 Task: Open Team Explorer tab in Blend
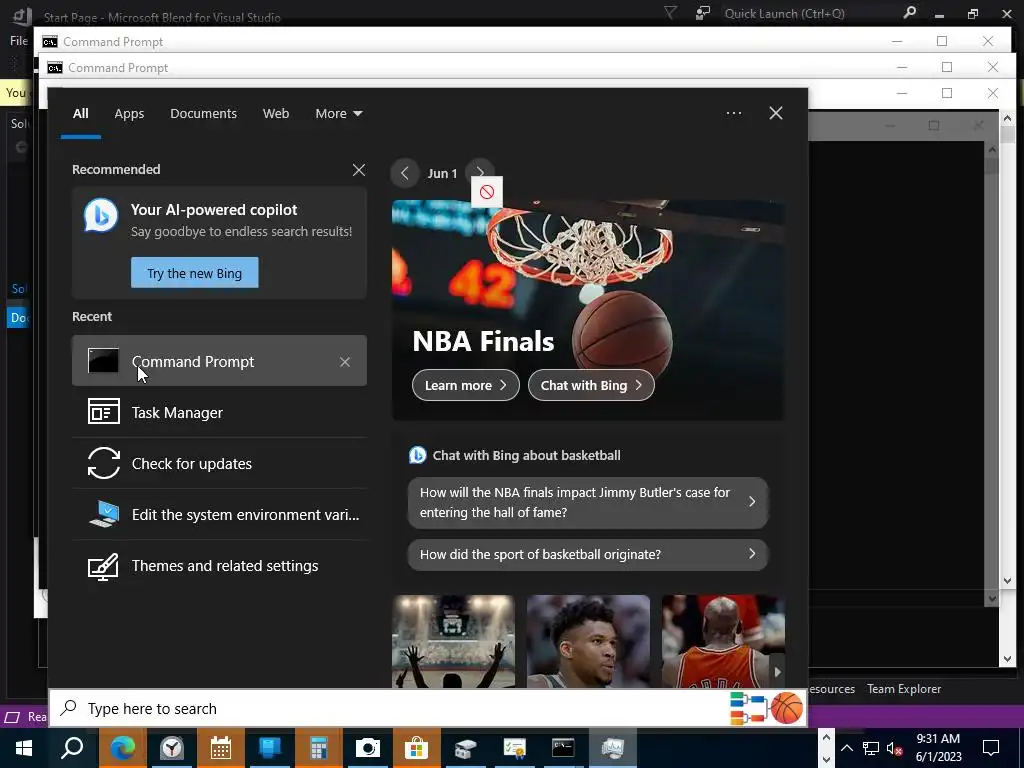click(904, 688)
